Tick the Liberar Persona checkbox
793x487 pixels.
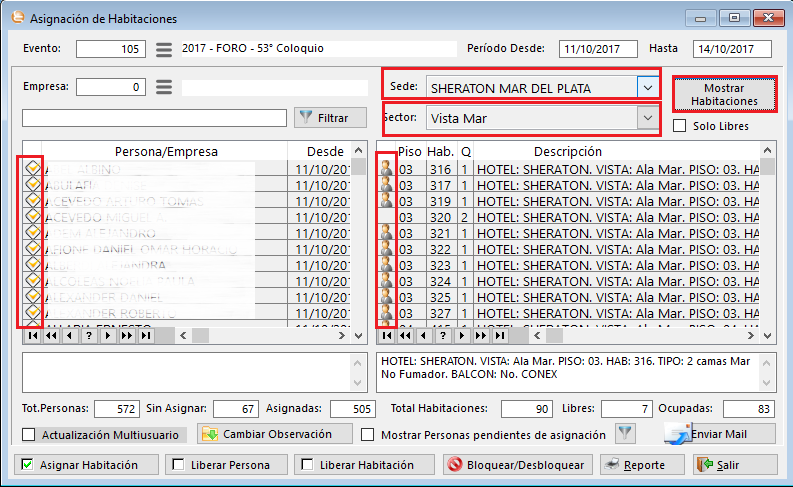(178, 465)
